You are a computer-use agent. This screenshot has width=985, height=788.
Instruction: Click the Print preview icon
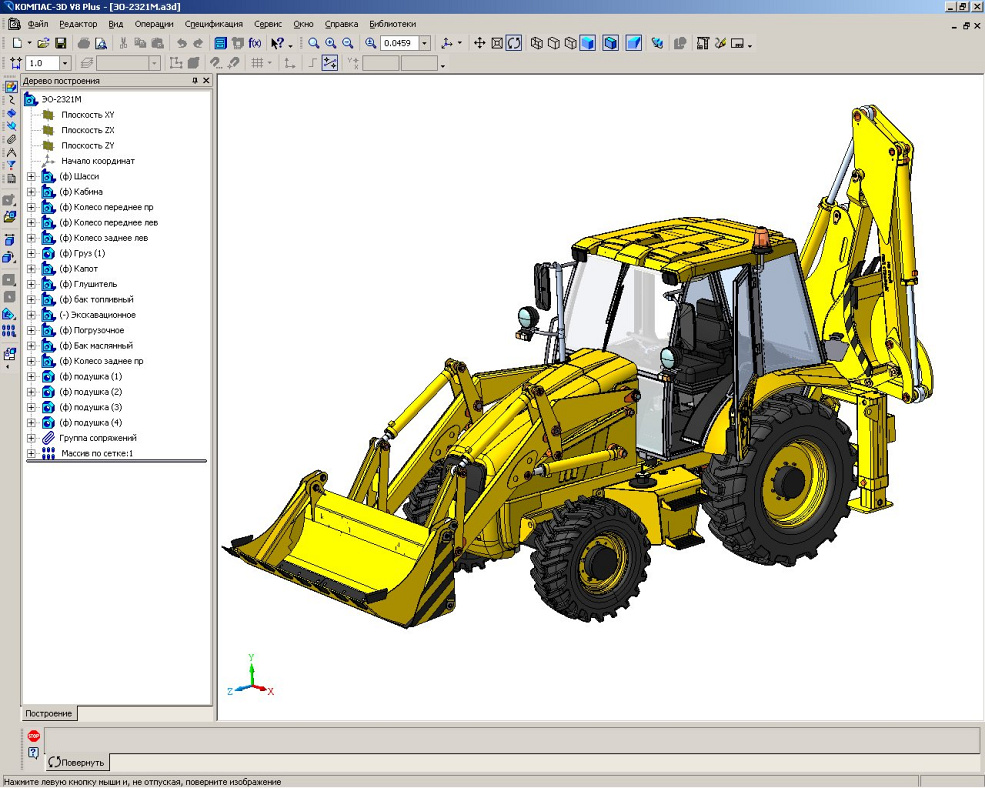click(x=100, y=43)
